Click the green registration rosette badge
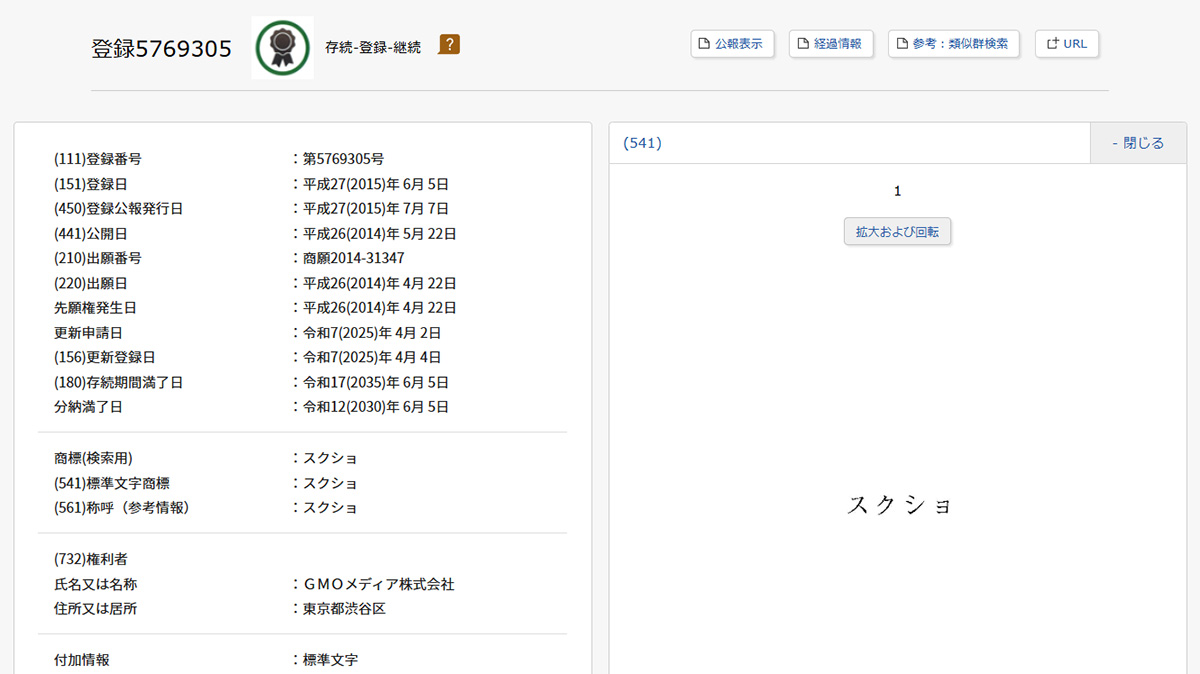This screenshot has width=1200, height=674. pos(282,47)
